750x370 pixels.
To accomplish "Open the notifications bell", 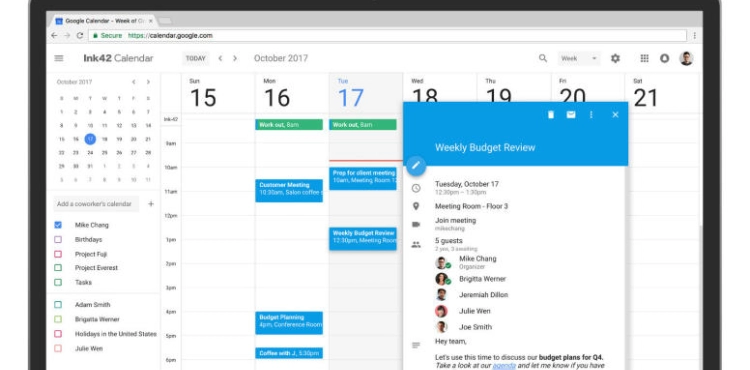I will 664,58.
